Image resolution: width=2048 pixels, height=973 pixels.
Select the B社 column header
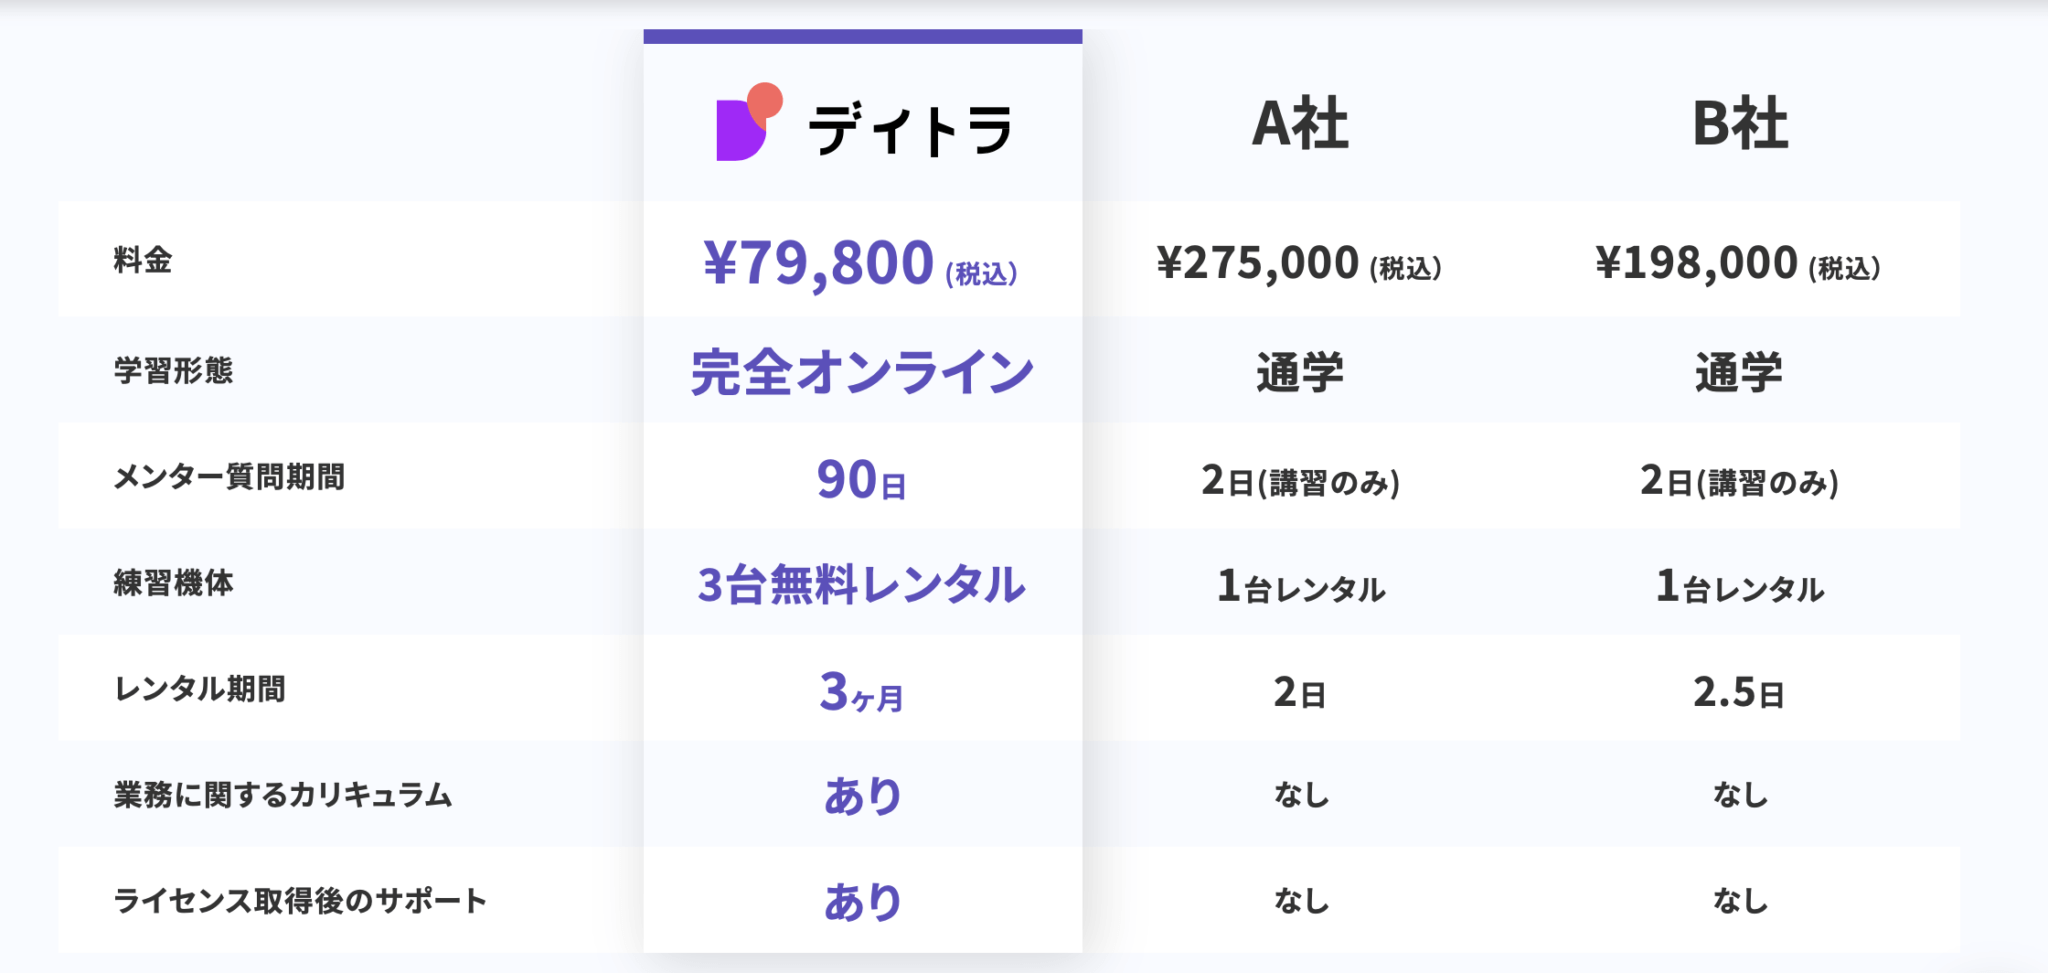(1739, 124)
